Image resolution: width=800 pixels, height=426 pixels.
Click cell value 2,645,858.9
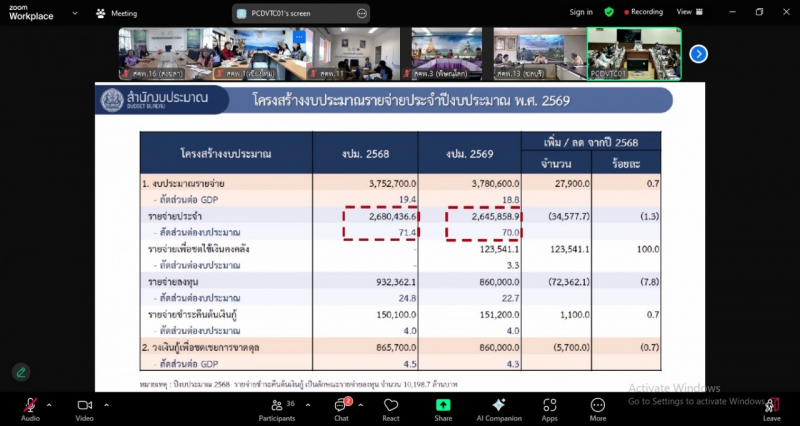[x=494, y=216]
